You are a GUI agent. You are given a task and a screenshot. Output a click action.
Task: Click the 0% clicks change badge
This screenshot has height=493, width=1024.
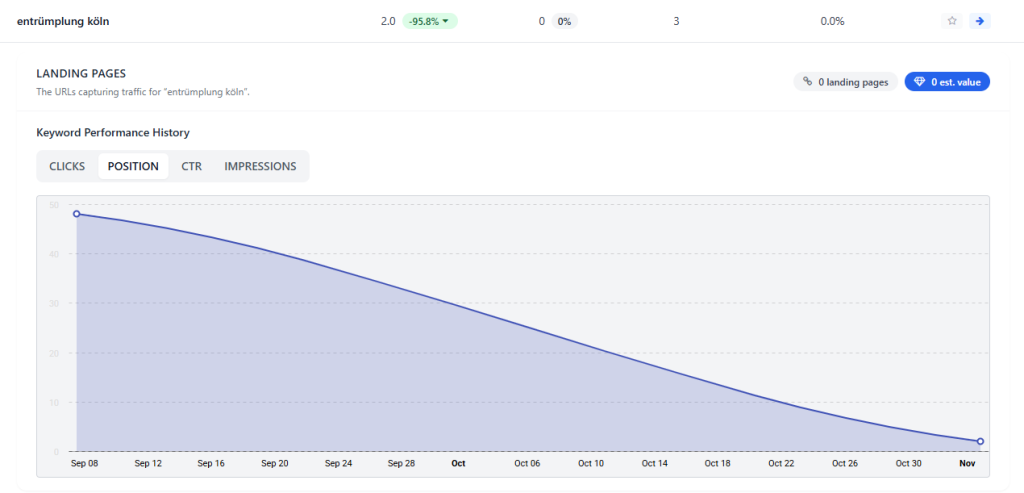(x=564, y=21)
